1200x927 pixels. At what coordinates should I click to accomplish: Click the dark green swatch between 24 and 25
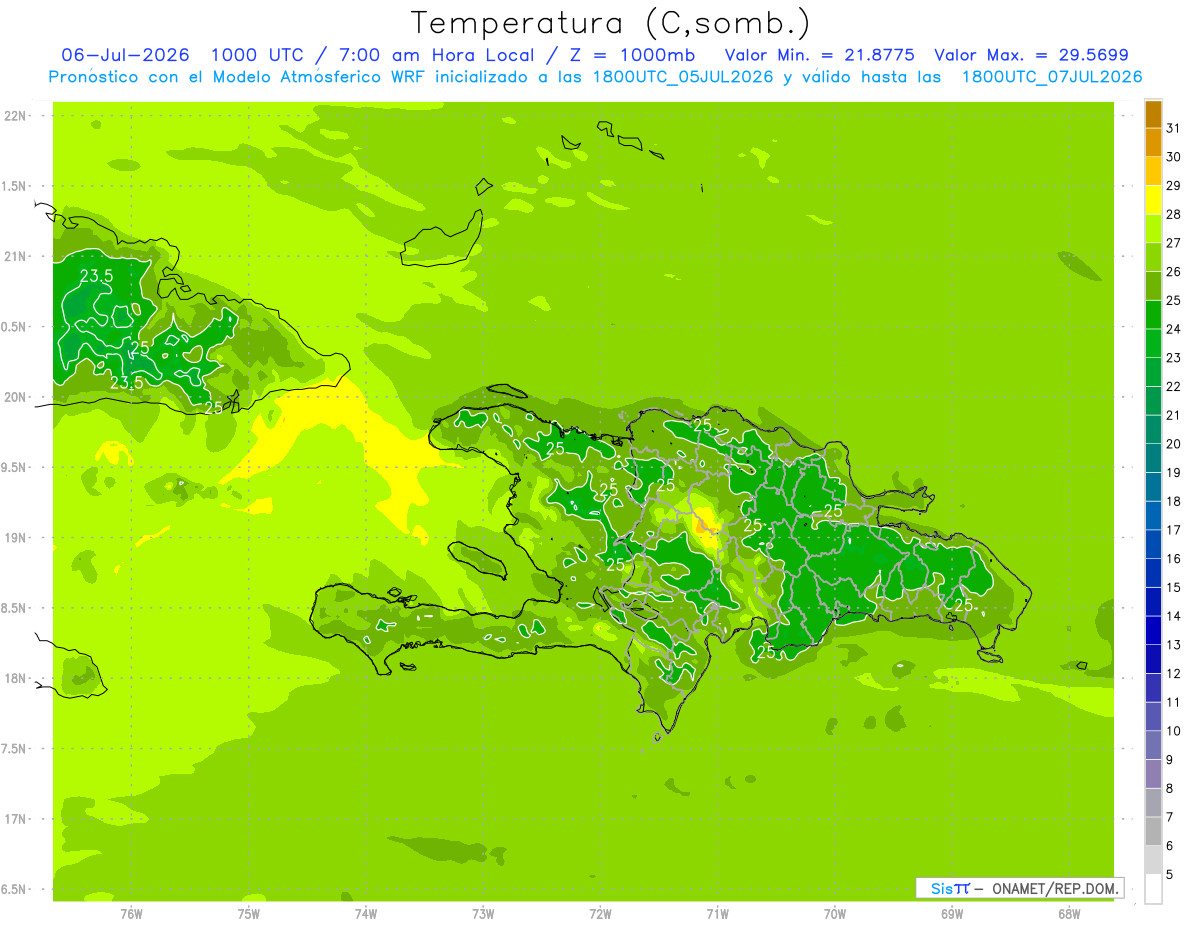1153,315
